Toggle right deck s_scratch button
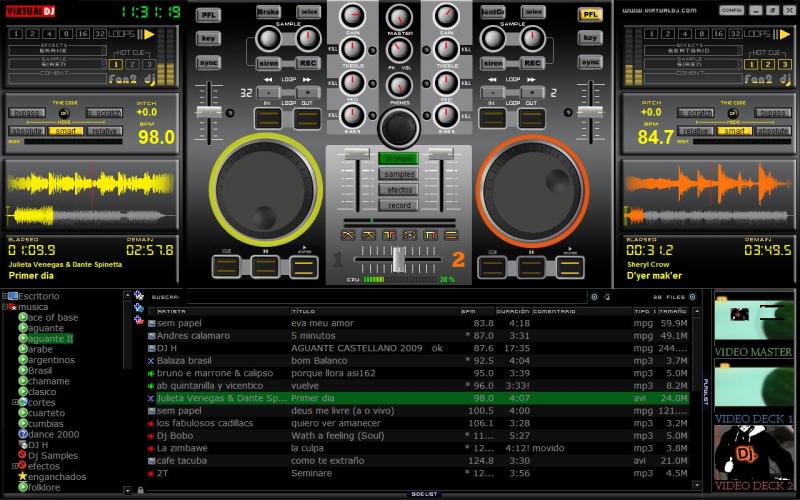The image size is (800, 500). click(x=695, y=113)
